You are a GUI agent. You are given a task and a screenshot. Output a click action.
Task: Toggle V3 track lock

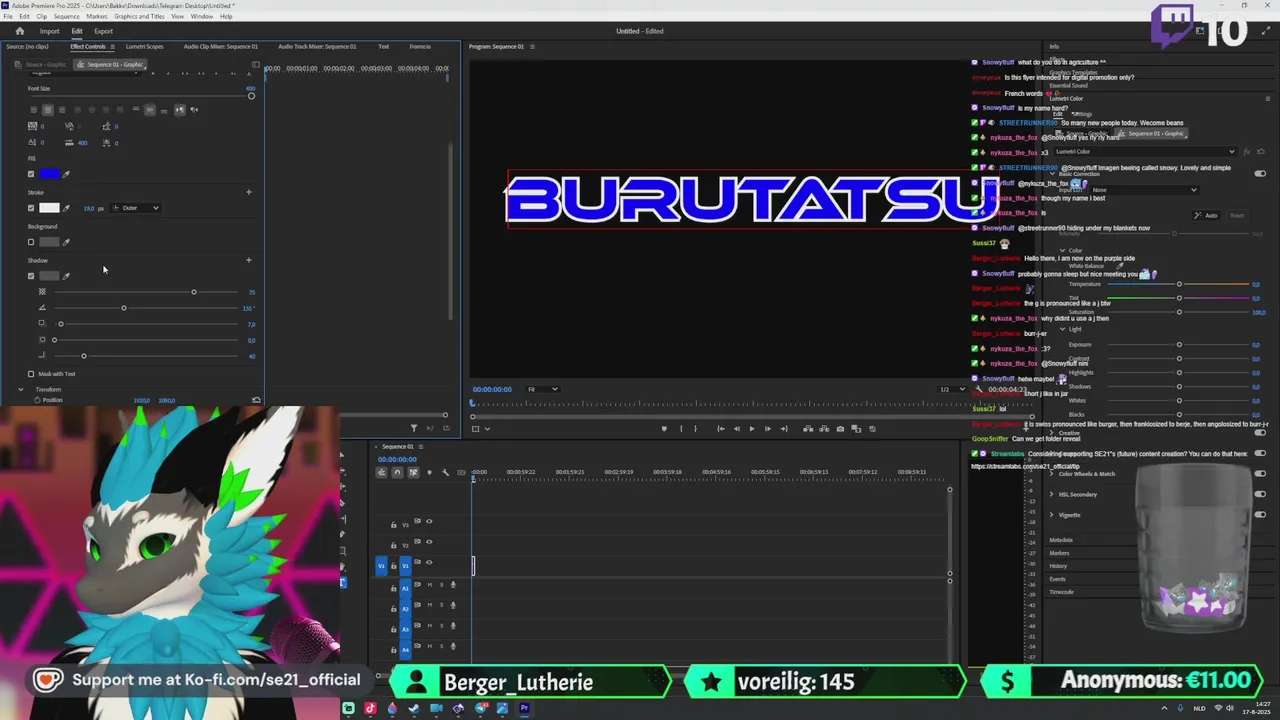point(393,524)
